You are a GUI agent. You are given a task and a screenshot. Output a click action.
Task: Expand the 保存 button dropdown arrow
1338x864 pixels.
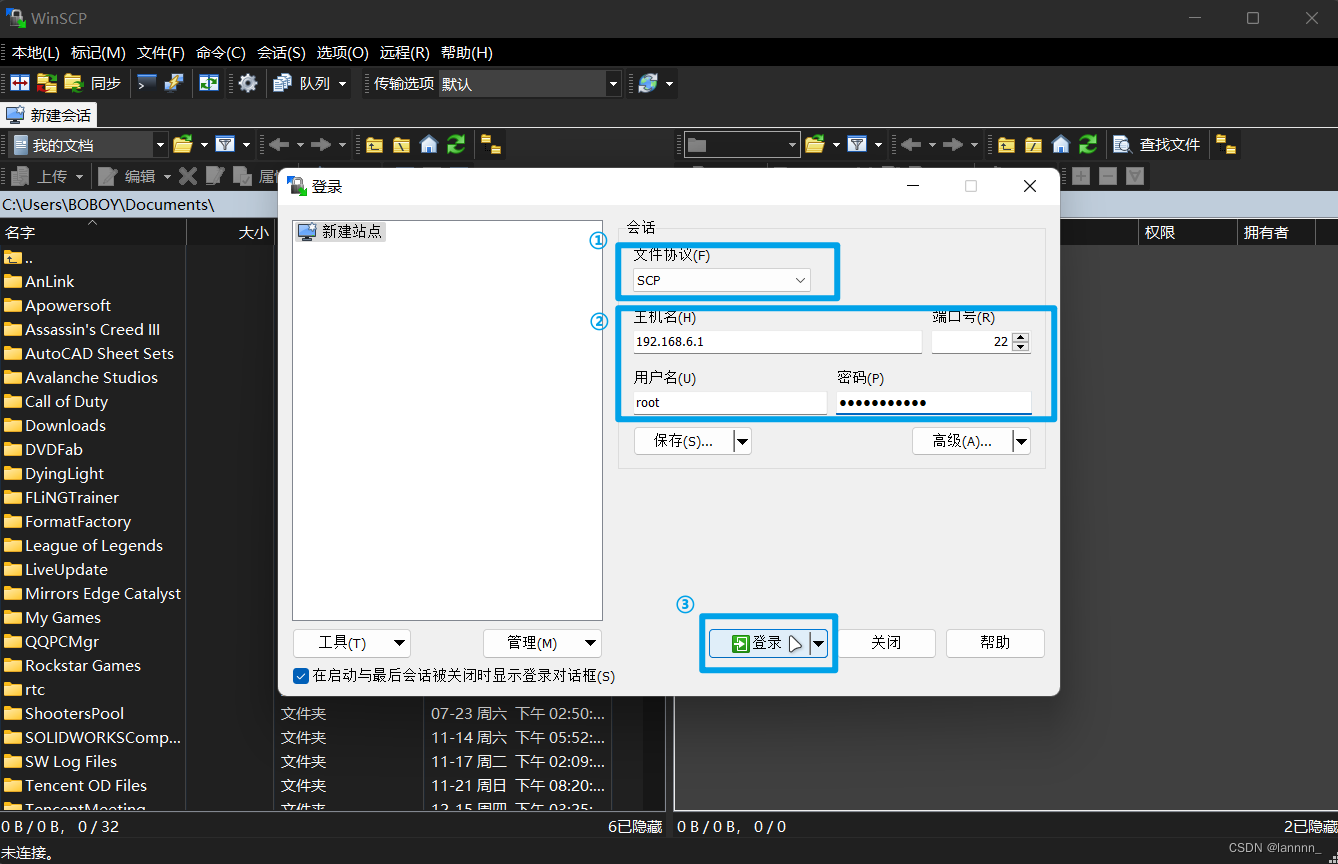pos(743,441)
